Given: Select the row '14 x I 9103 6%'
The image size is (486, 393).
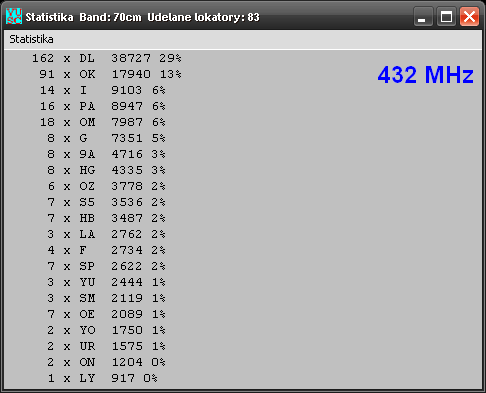Looking at the screenshot, I should [x=103, y=90].
